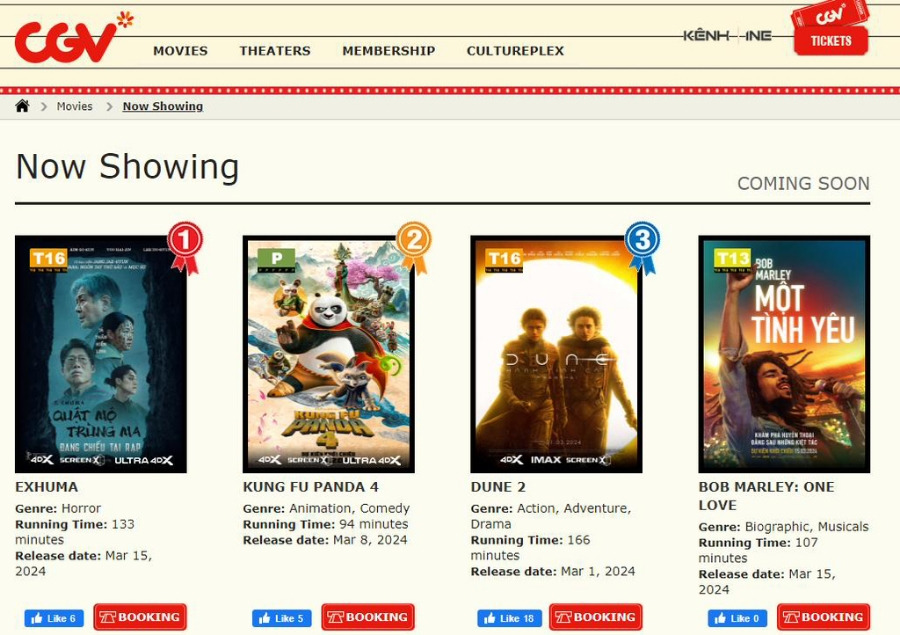Click the T13 rating badge on Bob Marley
This screenshot has height=635, width=900.
[732, 260]
